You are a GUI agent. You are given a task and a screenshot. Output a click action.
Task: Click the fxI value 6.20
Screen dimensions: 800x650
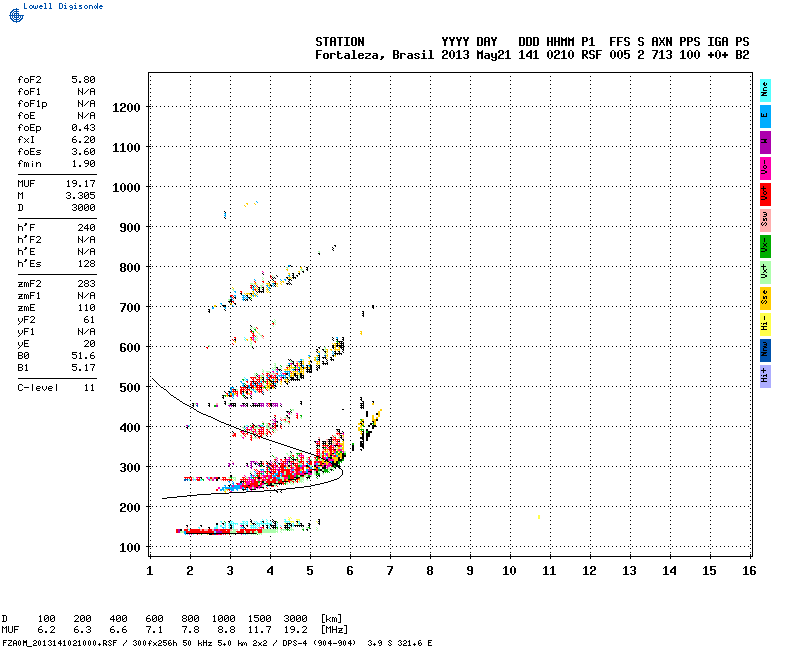point(83,140)
